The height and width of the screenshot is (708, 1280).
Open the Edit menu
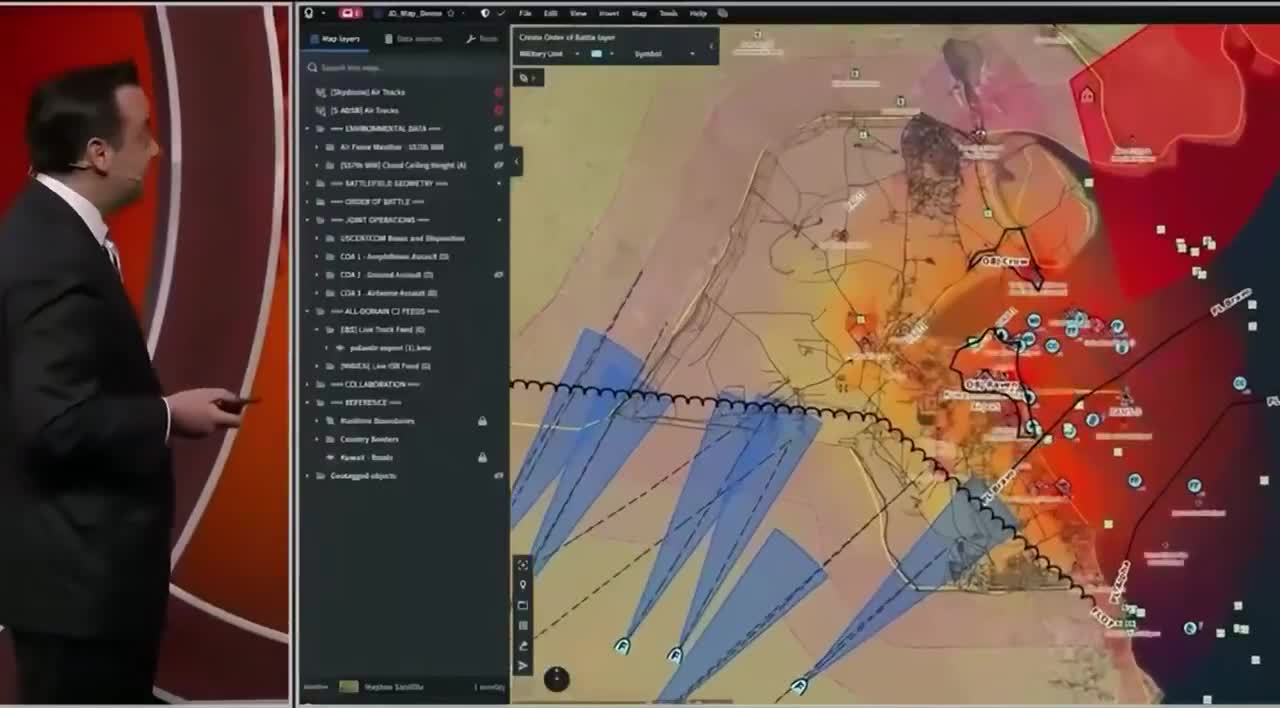click(x=551, y=13)
